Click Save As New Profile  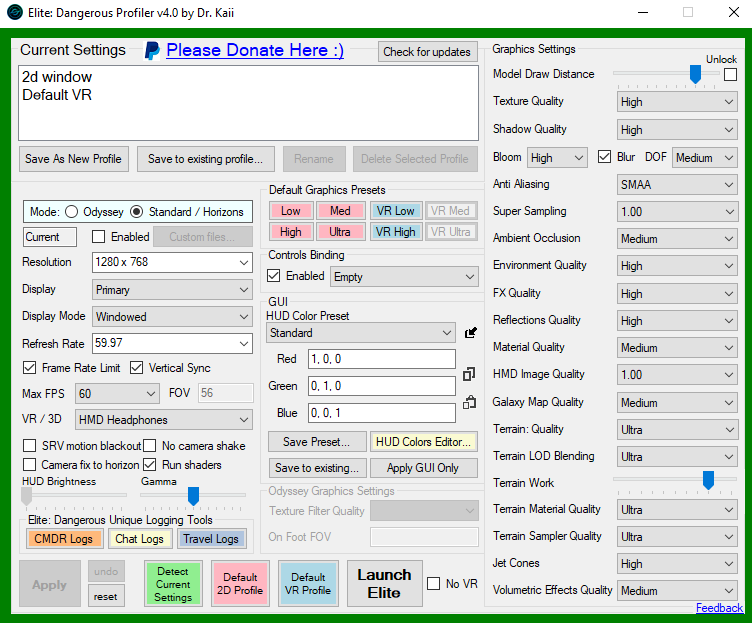coord(74,159)
